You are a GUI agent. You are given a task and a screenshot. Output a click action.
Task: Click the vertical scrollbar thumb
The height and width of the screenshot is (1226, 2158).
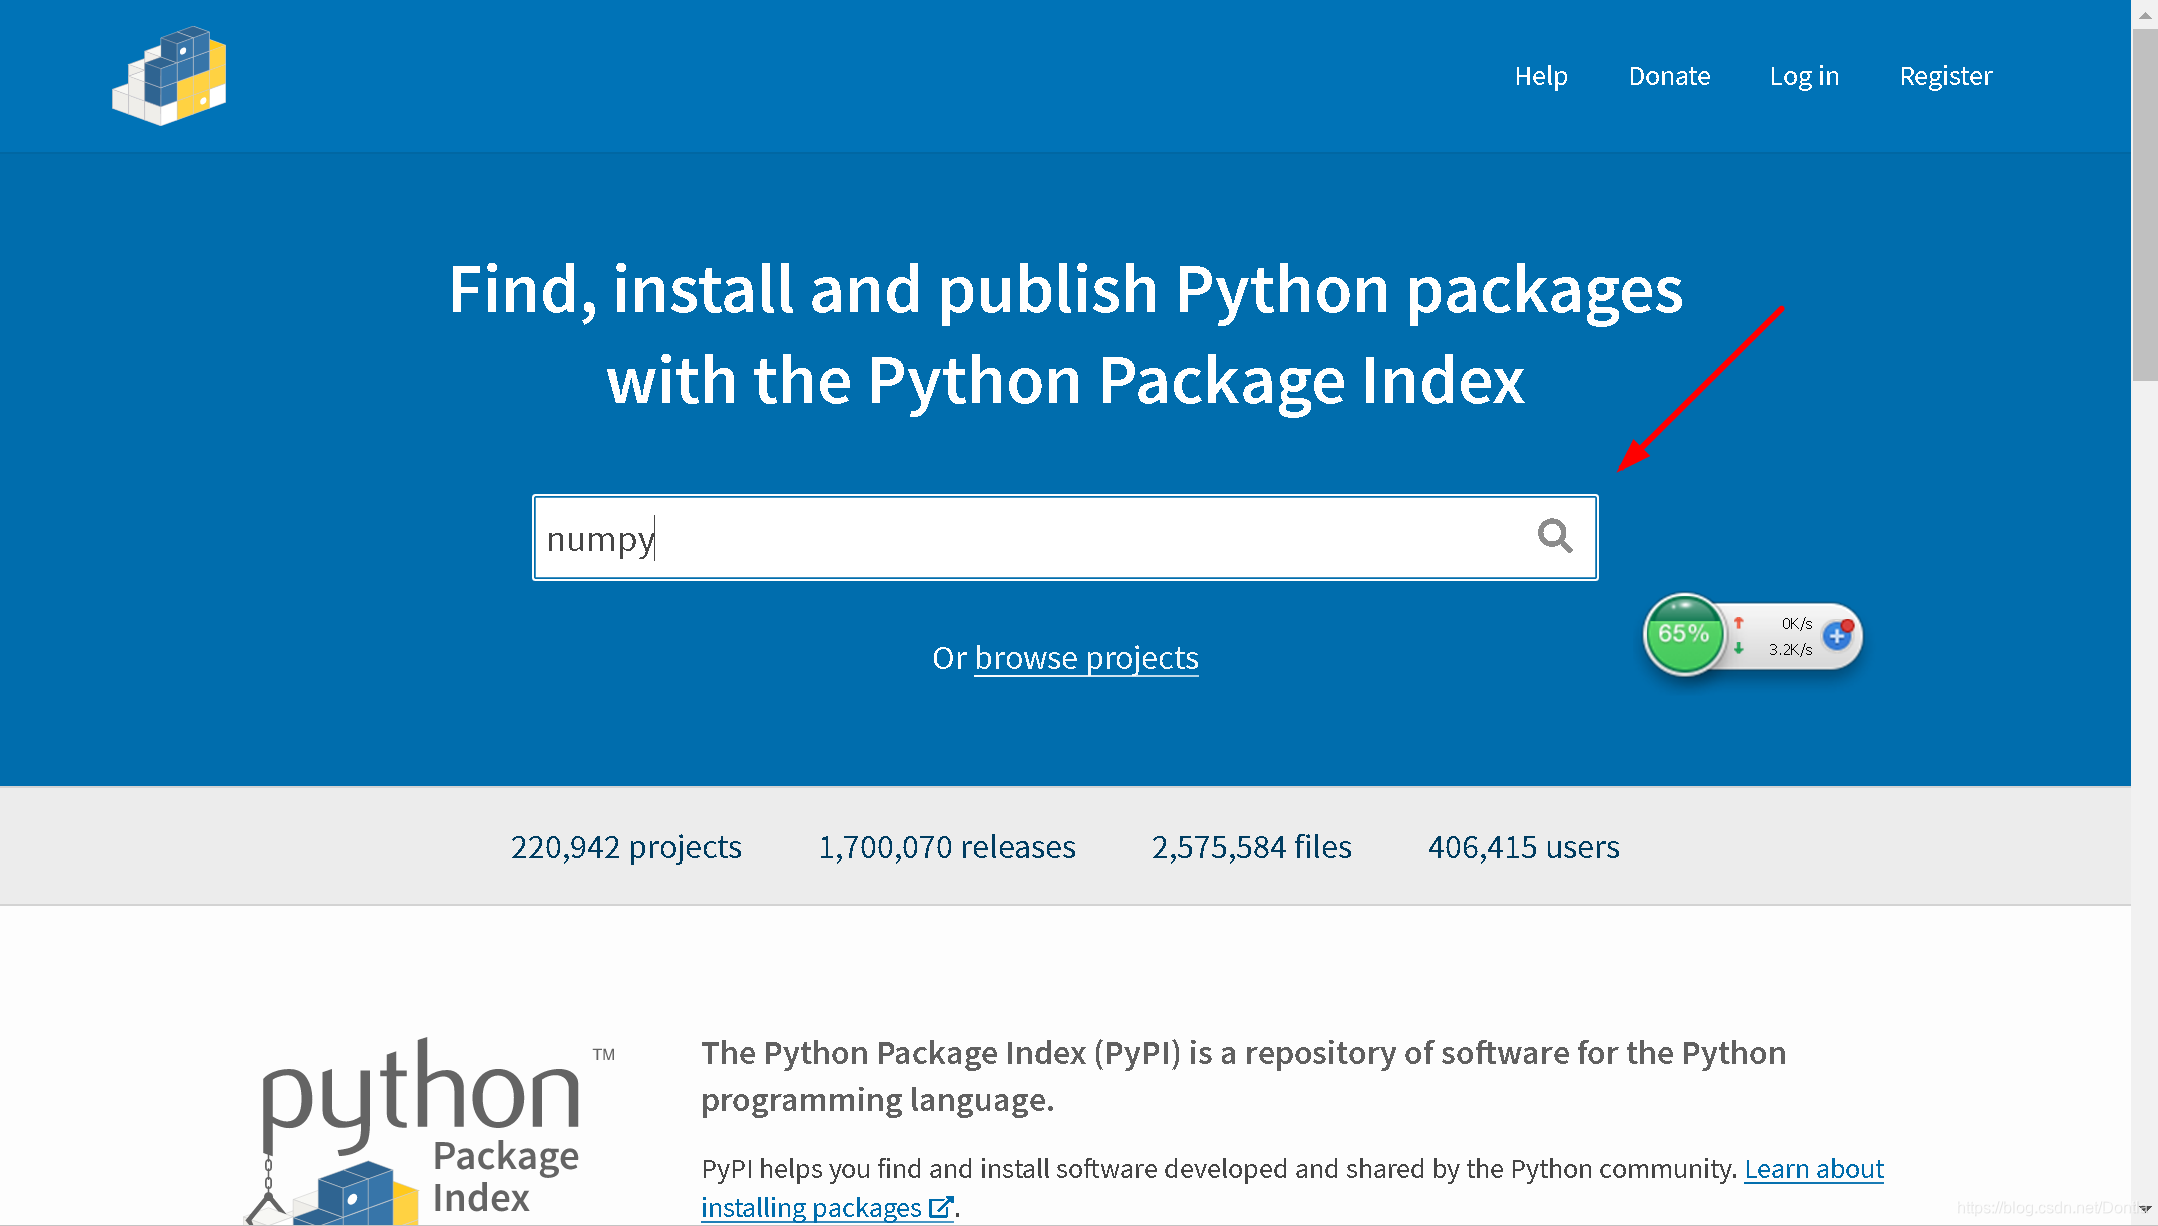point(2144,205)
